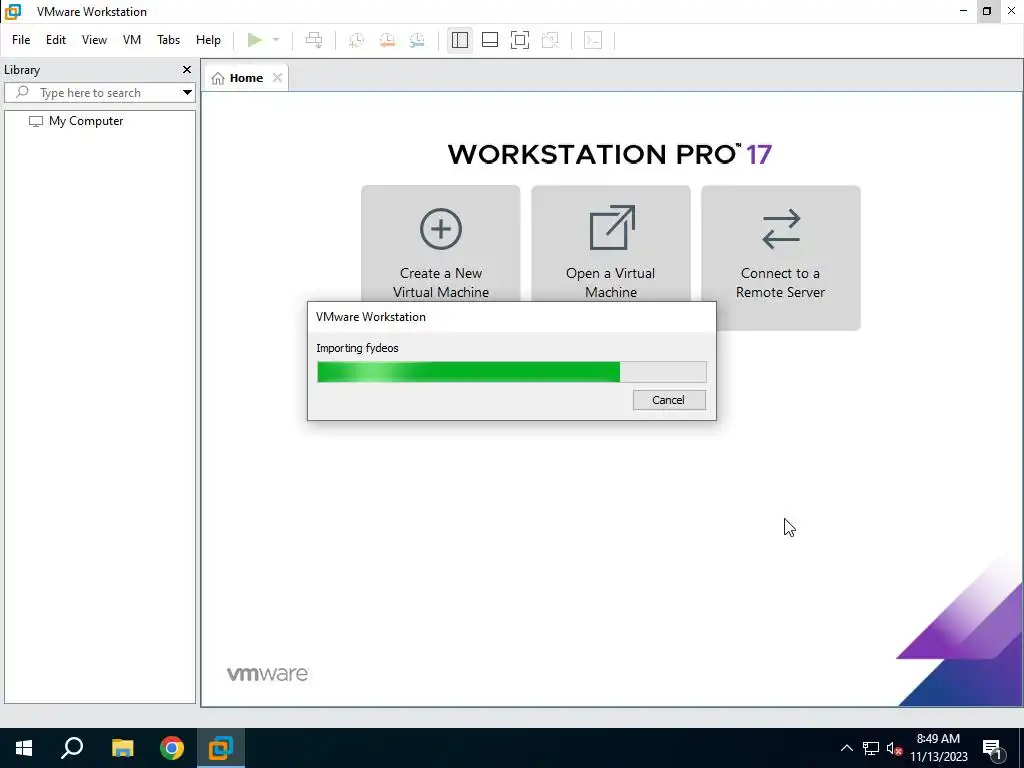Open File Explorer from the taskbar
The image size is (1024, 768).
coord(122,748)
